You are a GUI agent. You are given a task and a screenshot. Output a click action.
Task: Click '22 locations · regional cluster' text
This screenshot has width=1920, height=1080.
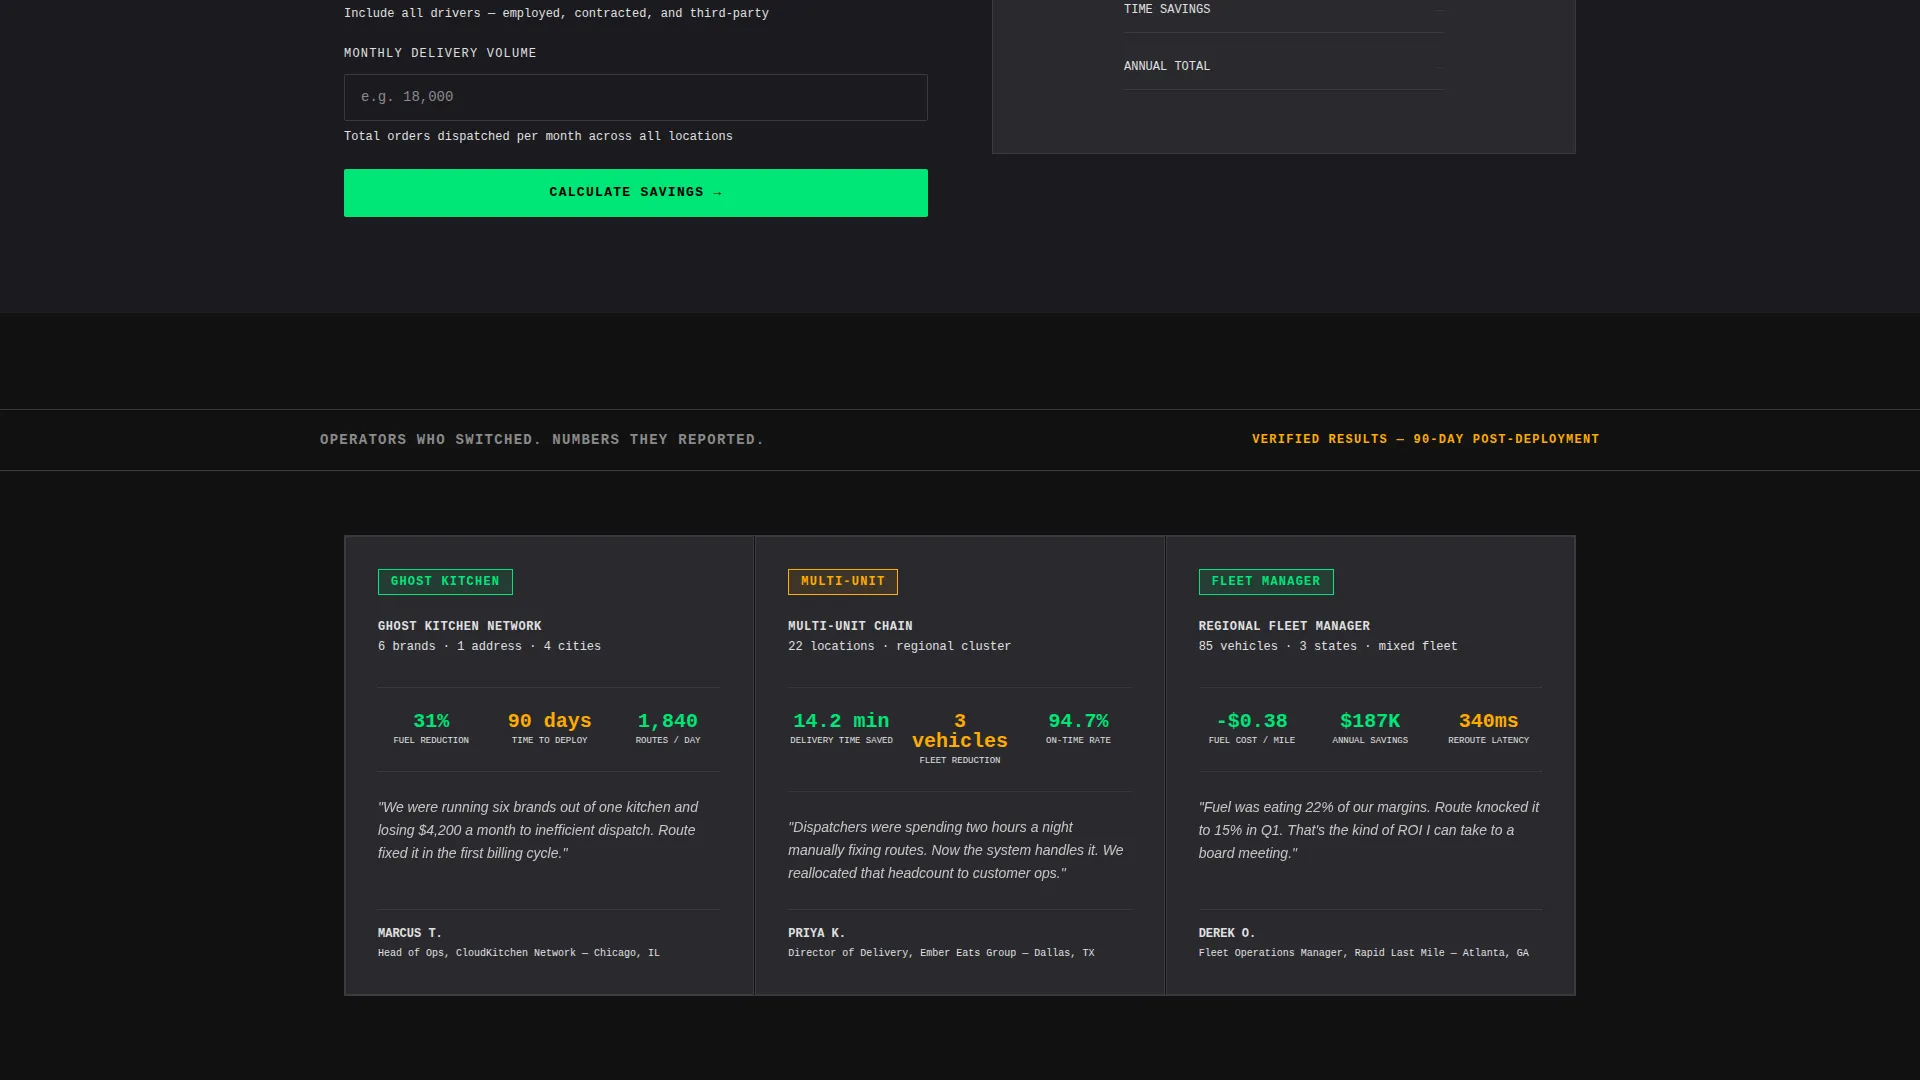tap(899, 647)
